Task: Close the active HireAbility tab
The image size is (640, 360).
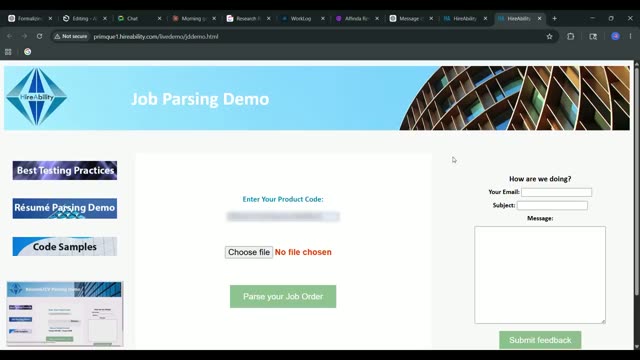Action: pos(539,18)
